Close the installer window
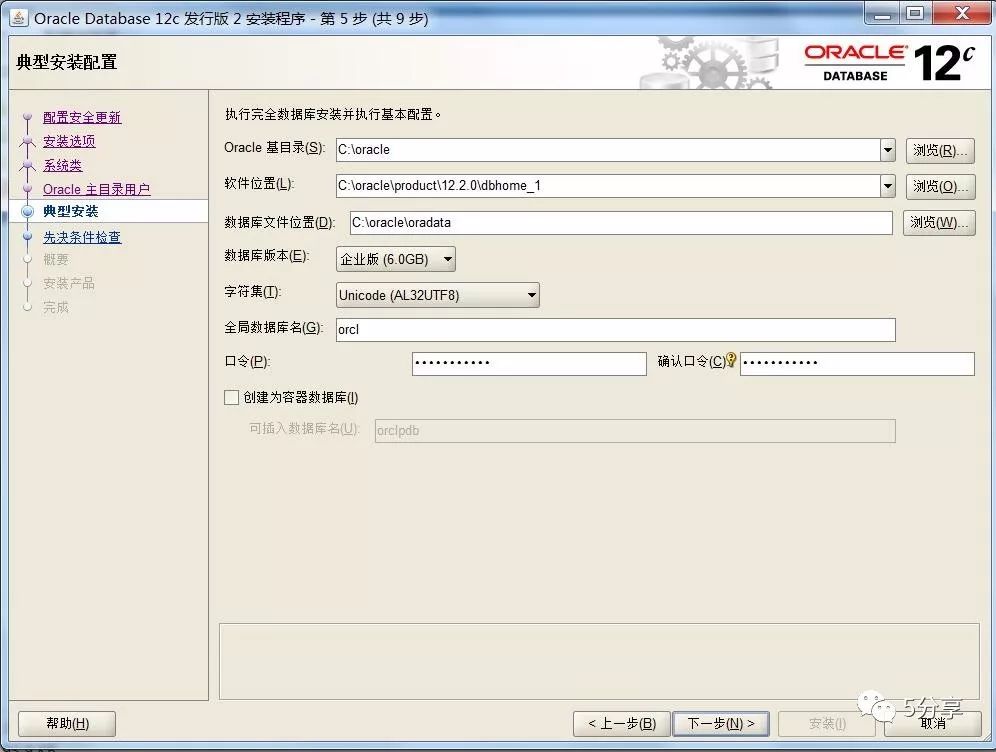This screenshot has height=752, width=996. [962, 14]
